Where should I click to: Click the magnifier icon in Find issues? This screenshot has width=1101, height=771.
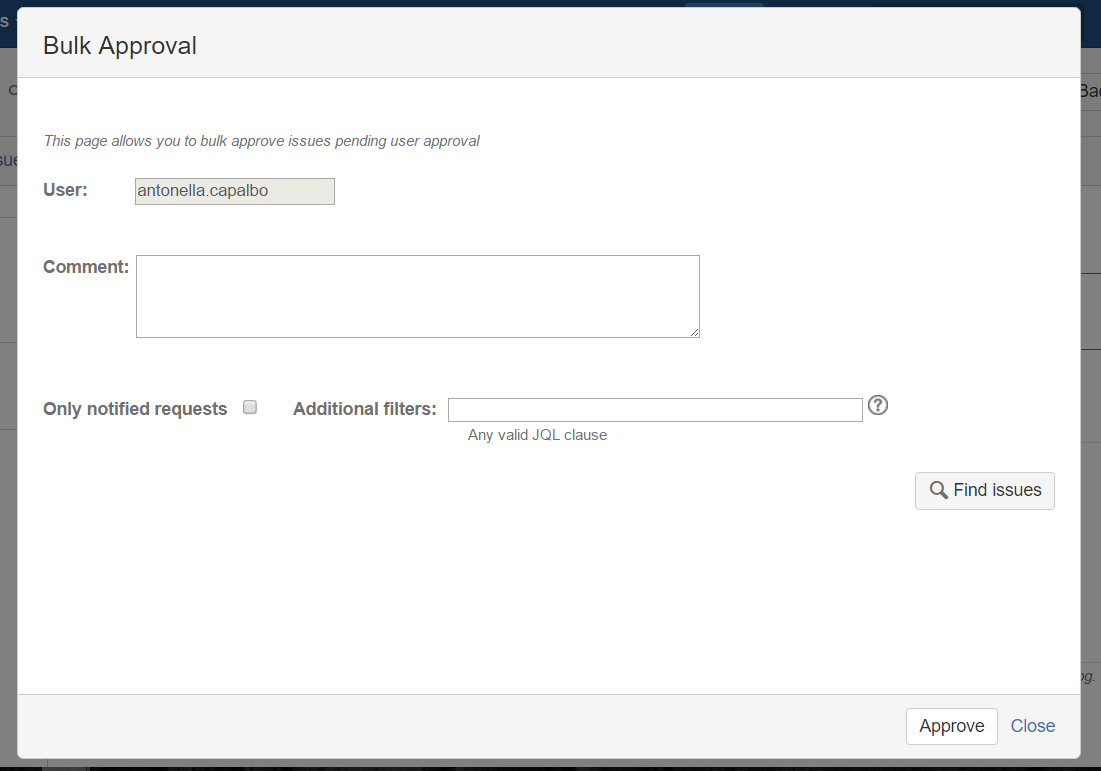click(x=938, y=490)
